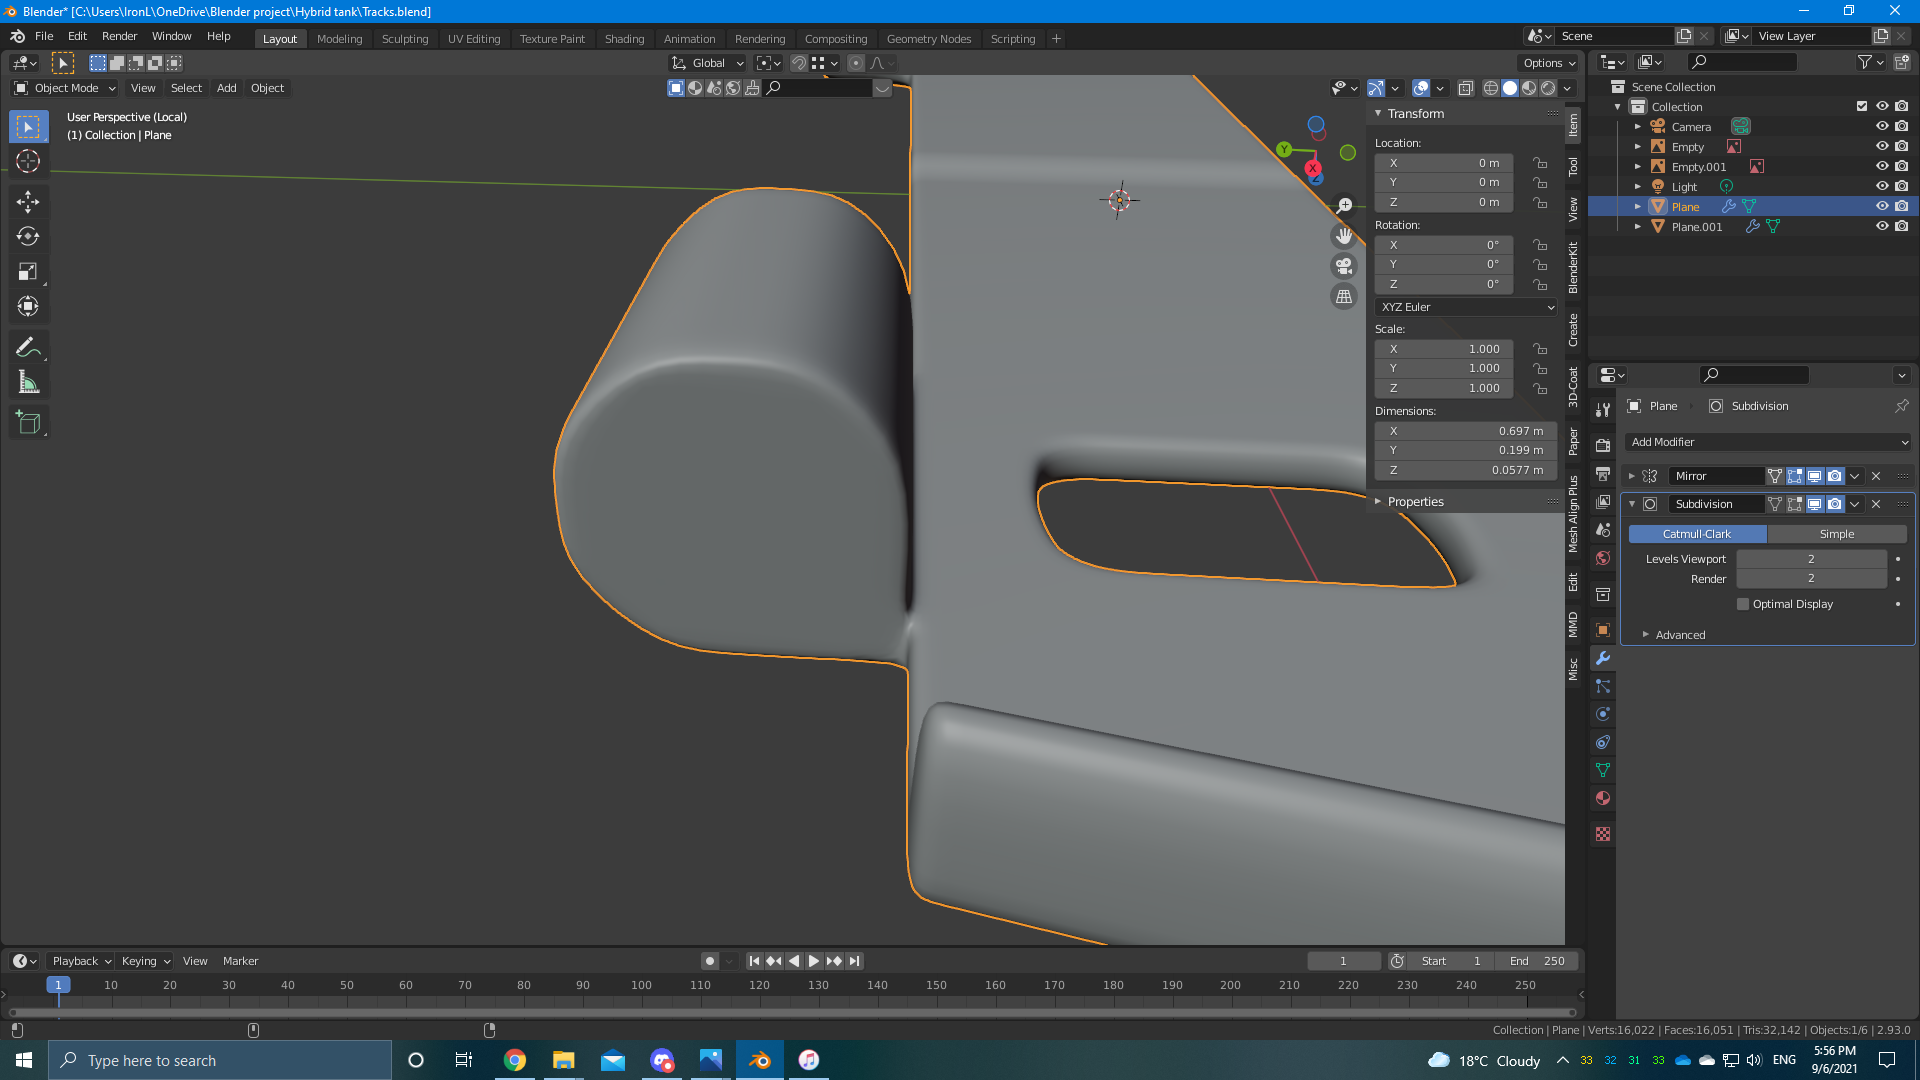Click the Options button in viewport header
Viewport: 1920px width, 1080px height.
click(1549, 63)
